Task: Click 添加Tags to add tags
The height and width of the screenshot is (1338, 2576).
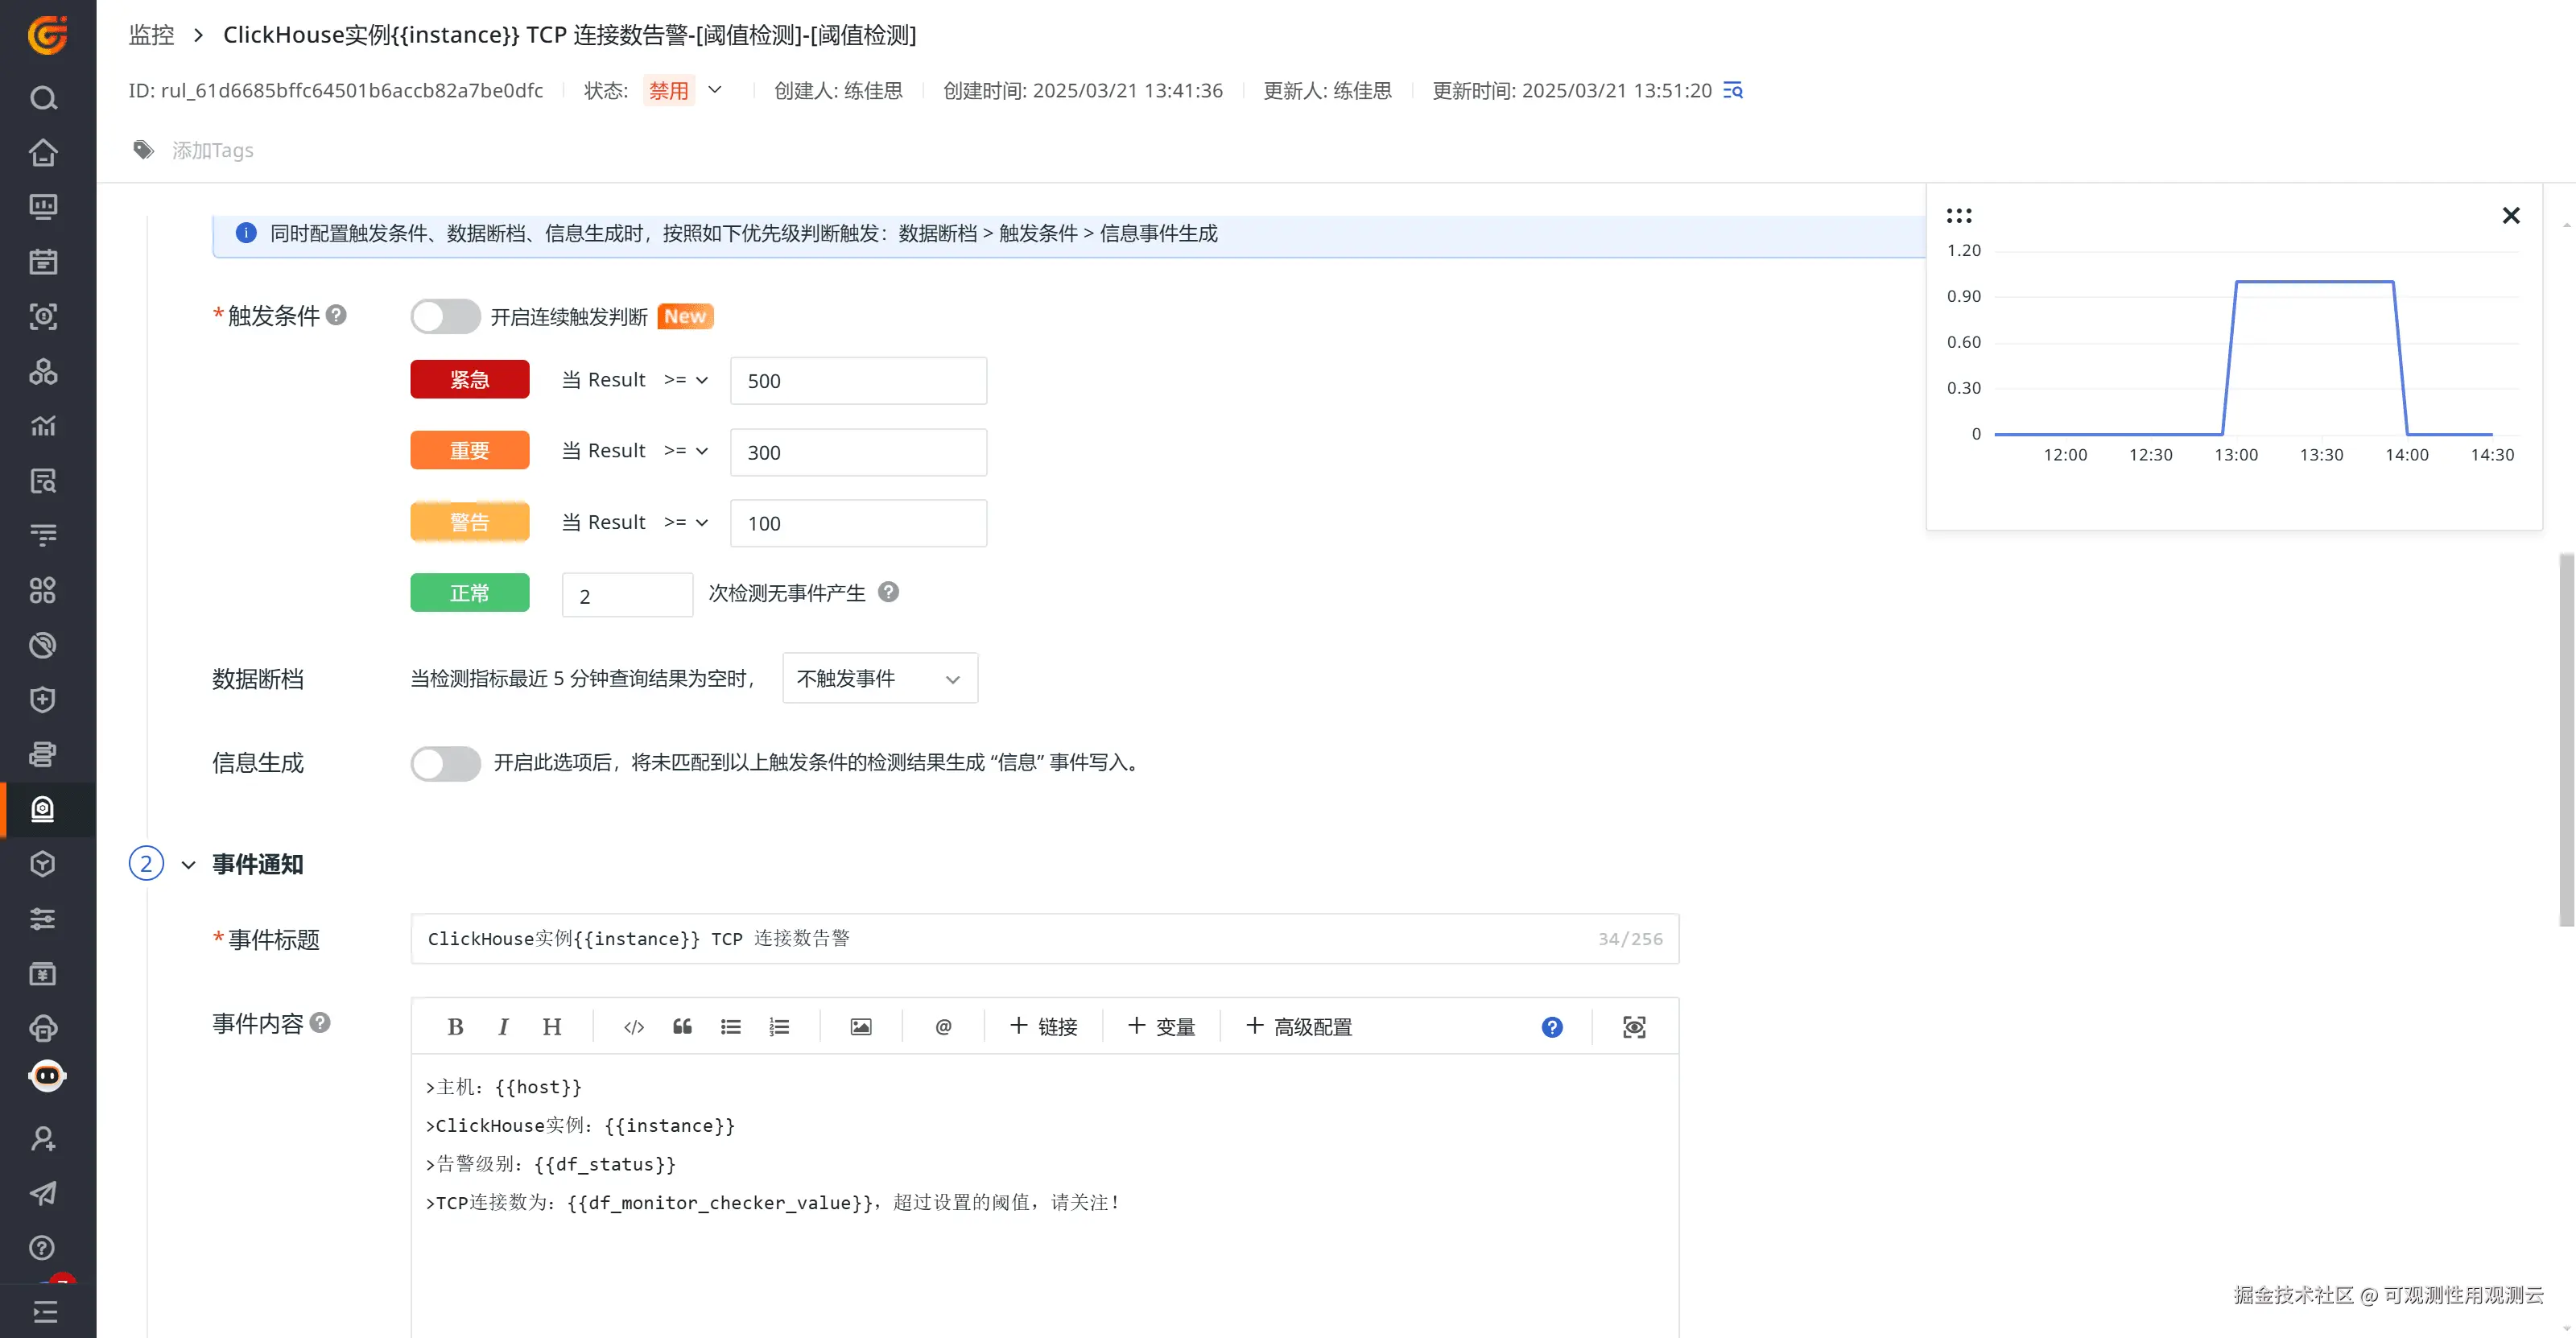Action: [x=213, y=150]
